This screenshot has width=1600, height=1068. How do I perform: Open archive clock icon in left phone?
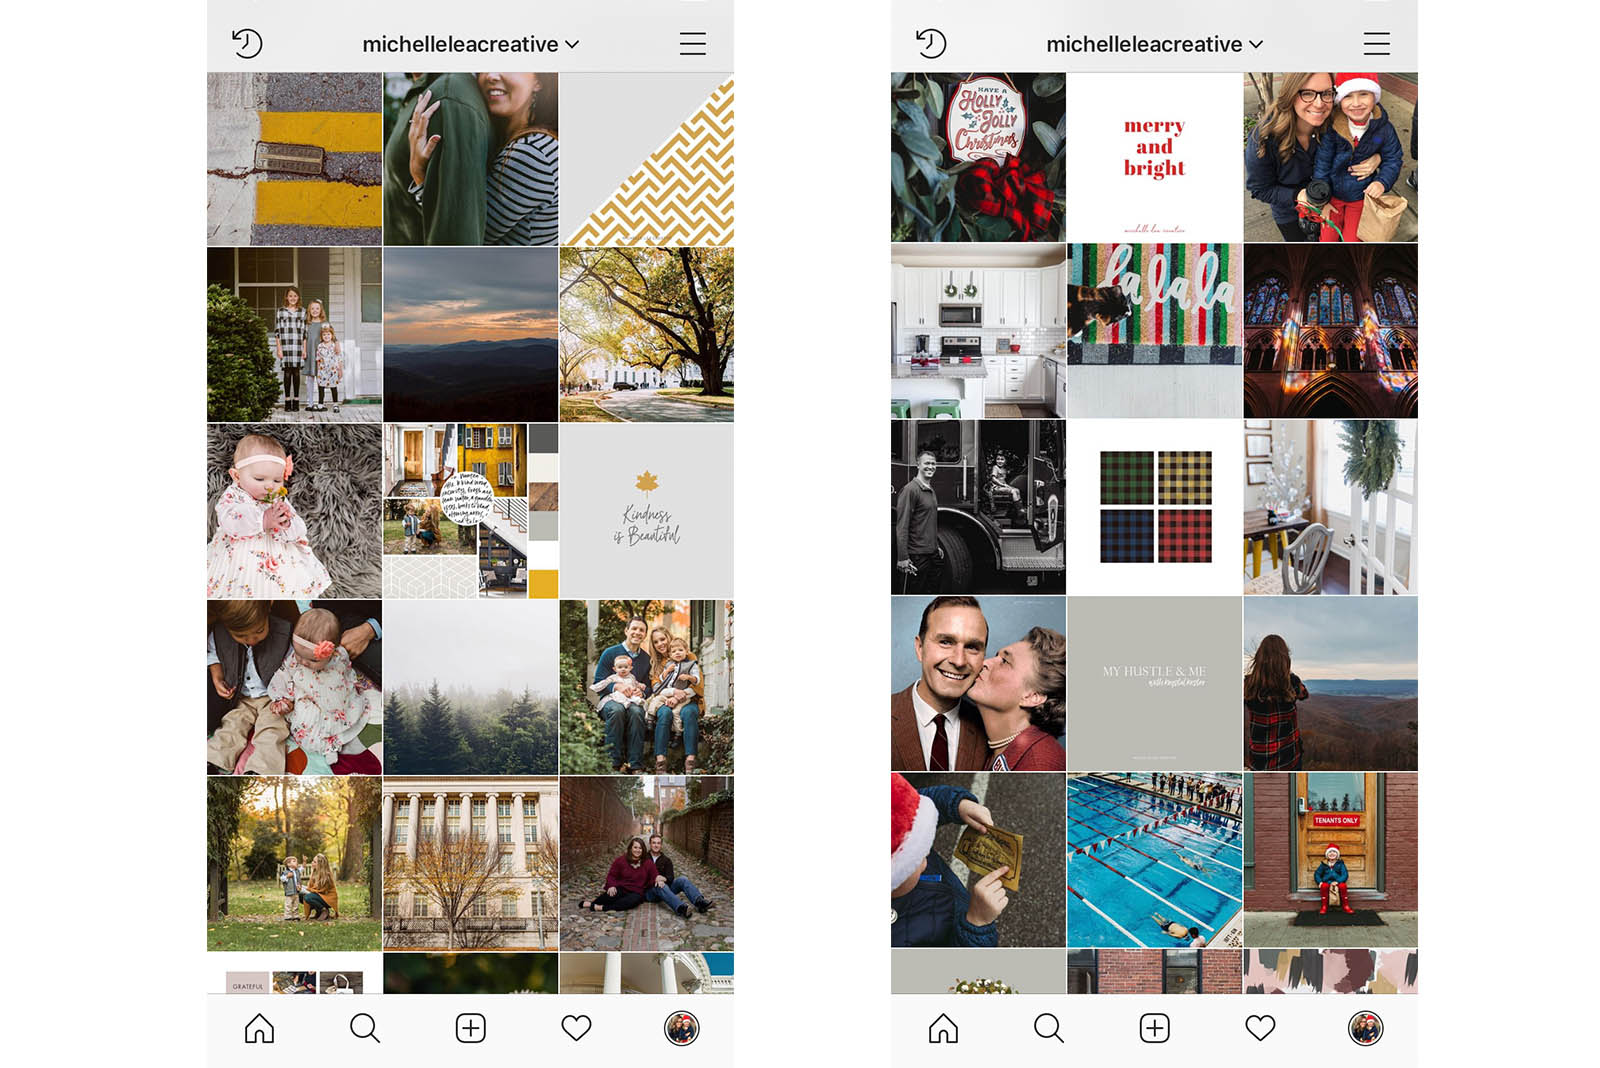[247, 44]
